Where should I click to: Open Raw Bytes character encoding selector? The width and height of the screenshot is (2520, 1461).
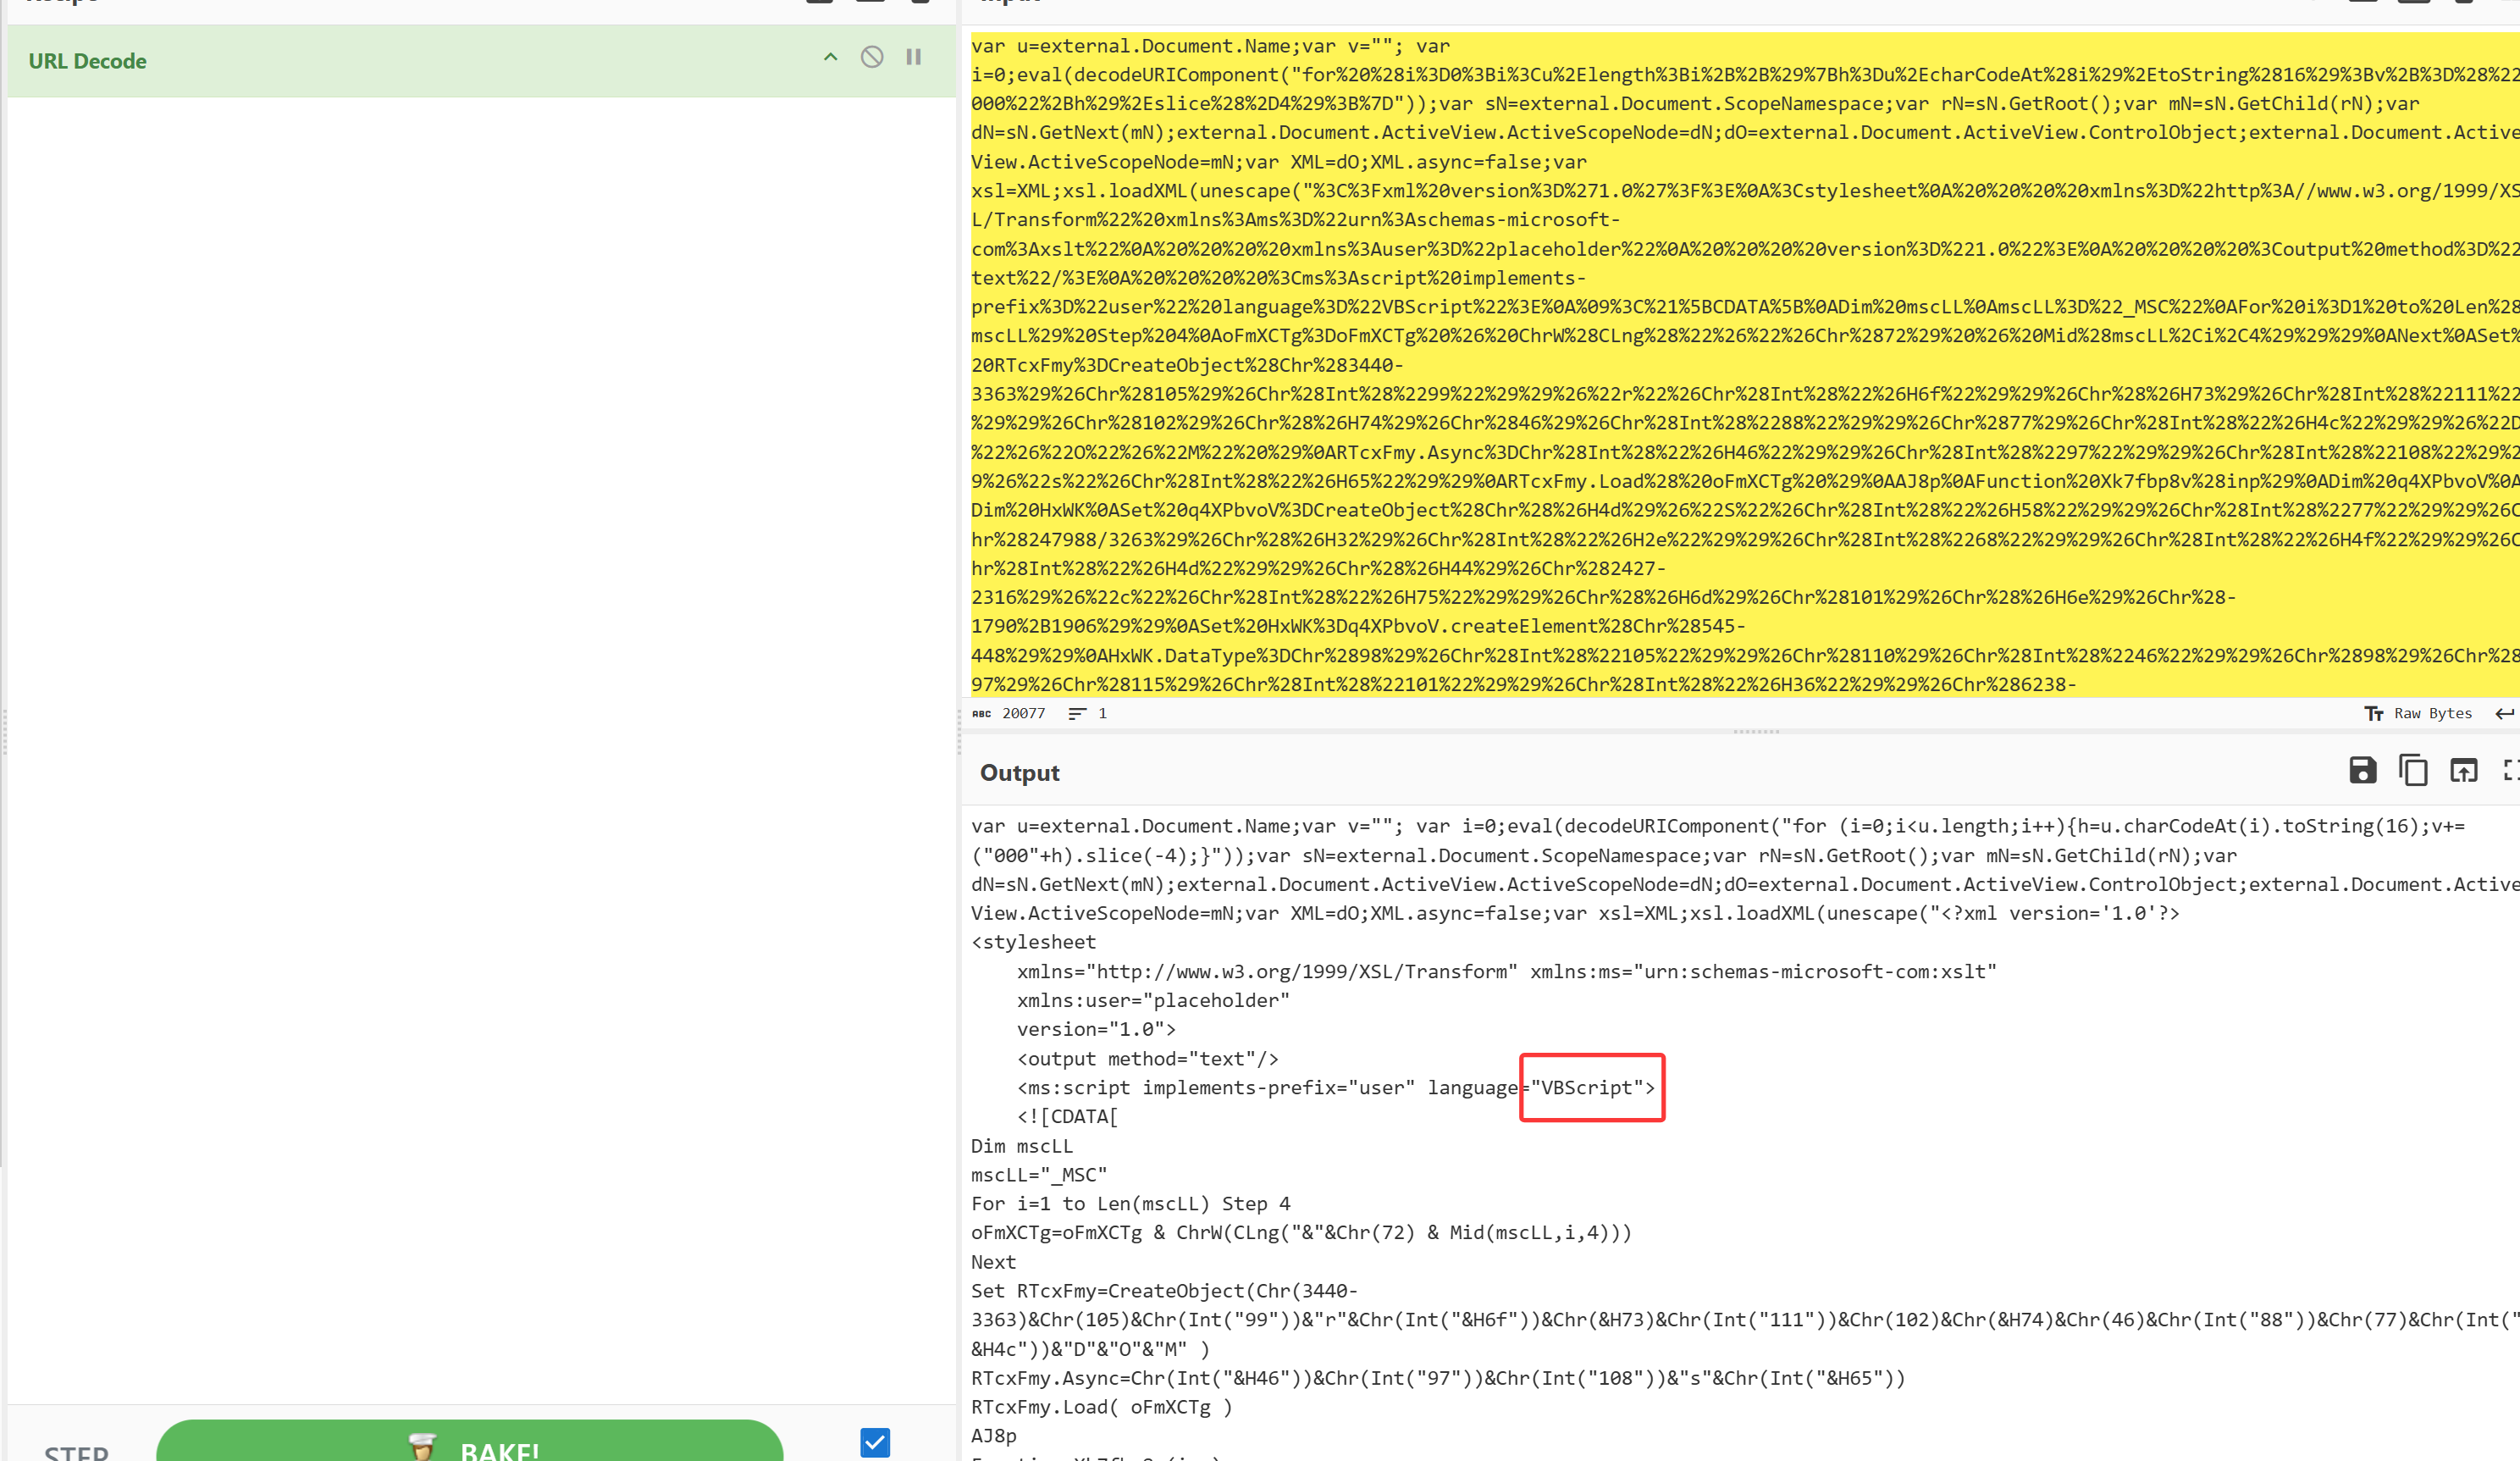pos(2432,713)
